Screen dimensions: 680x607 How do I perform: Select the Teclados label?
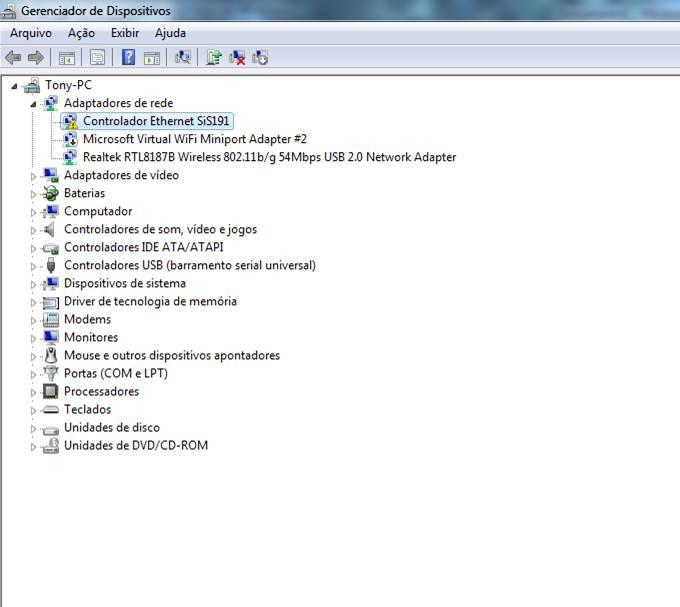88,409
